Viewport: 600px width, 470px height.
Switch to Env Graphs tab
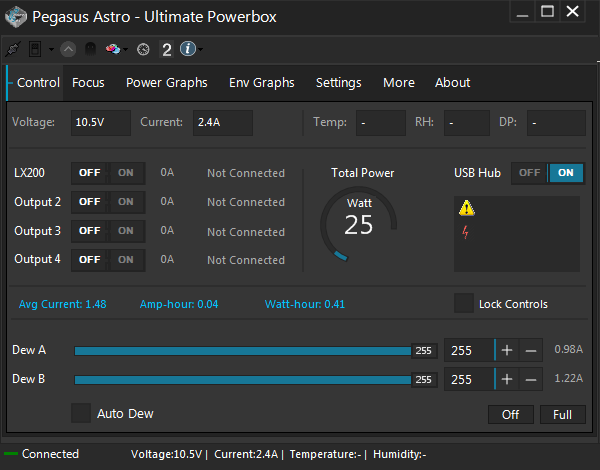click(x=262, y=83)
